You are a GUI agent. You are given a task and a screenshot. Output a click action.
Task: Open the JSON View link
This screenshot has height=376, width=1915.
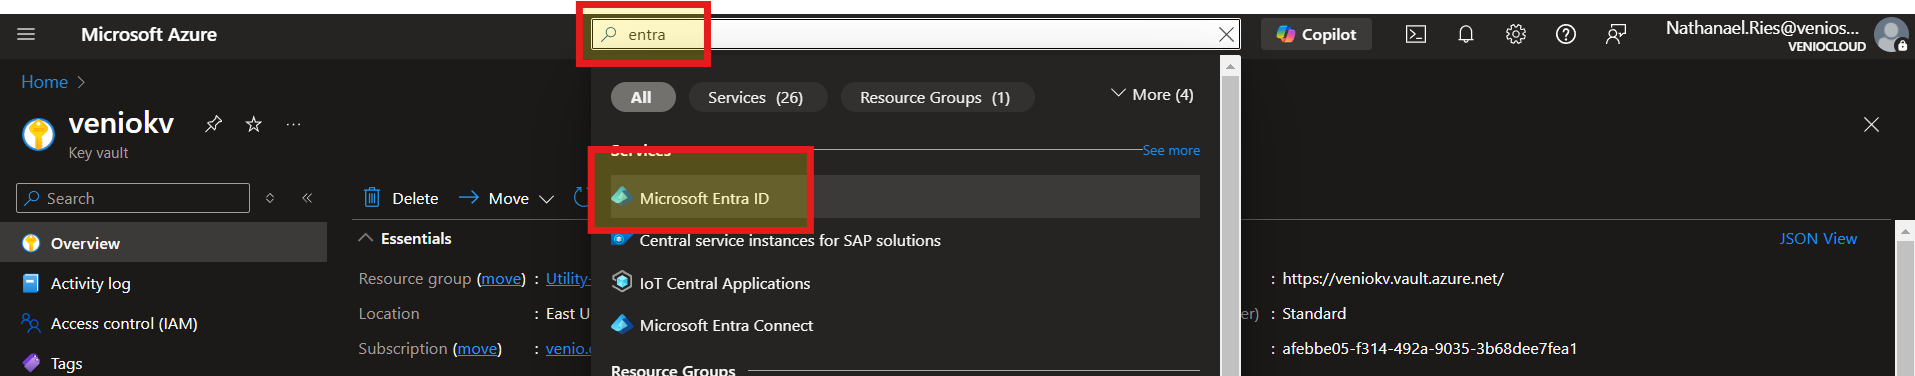(x=1818, y=238)
